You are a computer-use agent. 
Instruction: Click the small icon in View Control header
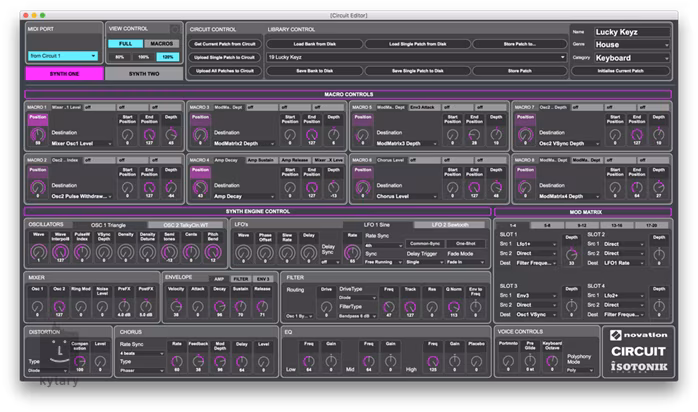(x=174, y=29)
